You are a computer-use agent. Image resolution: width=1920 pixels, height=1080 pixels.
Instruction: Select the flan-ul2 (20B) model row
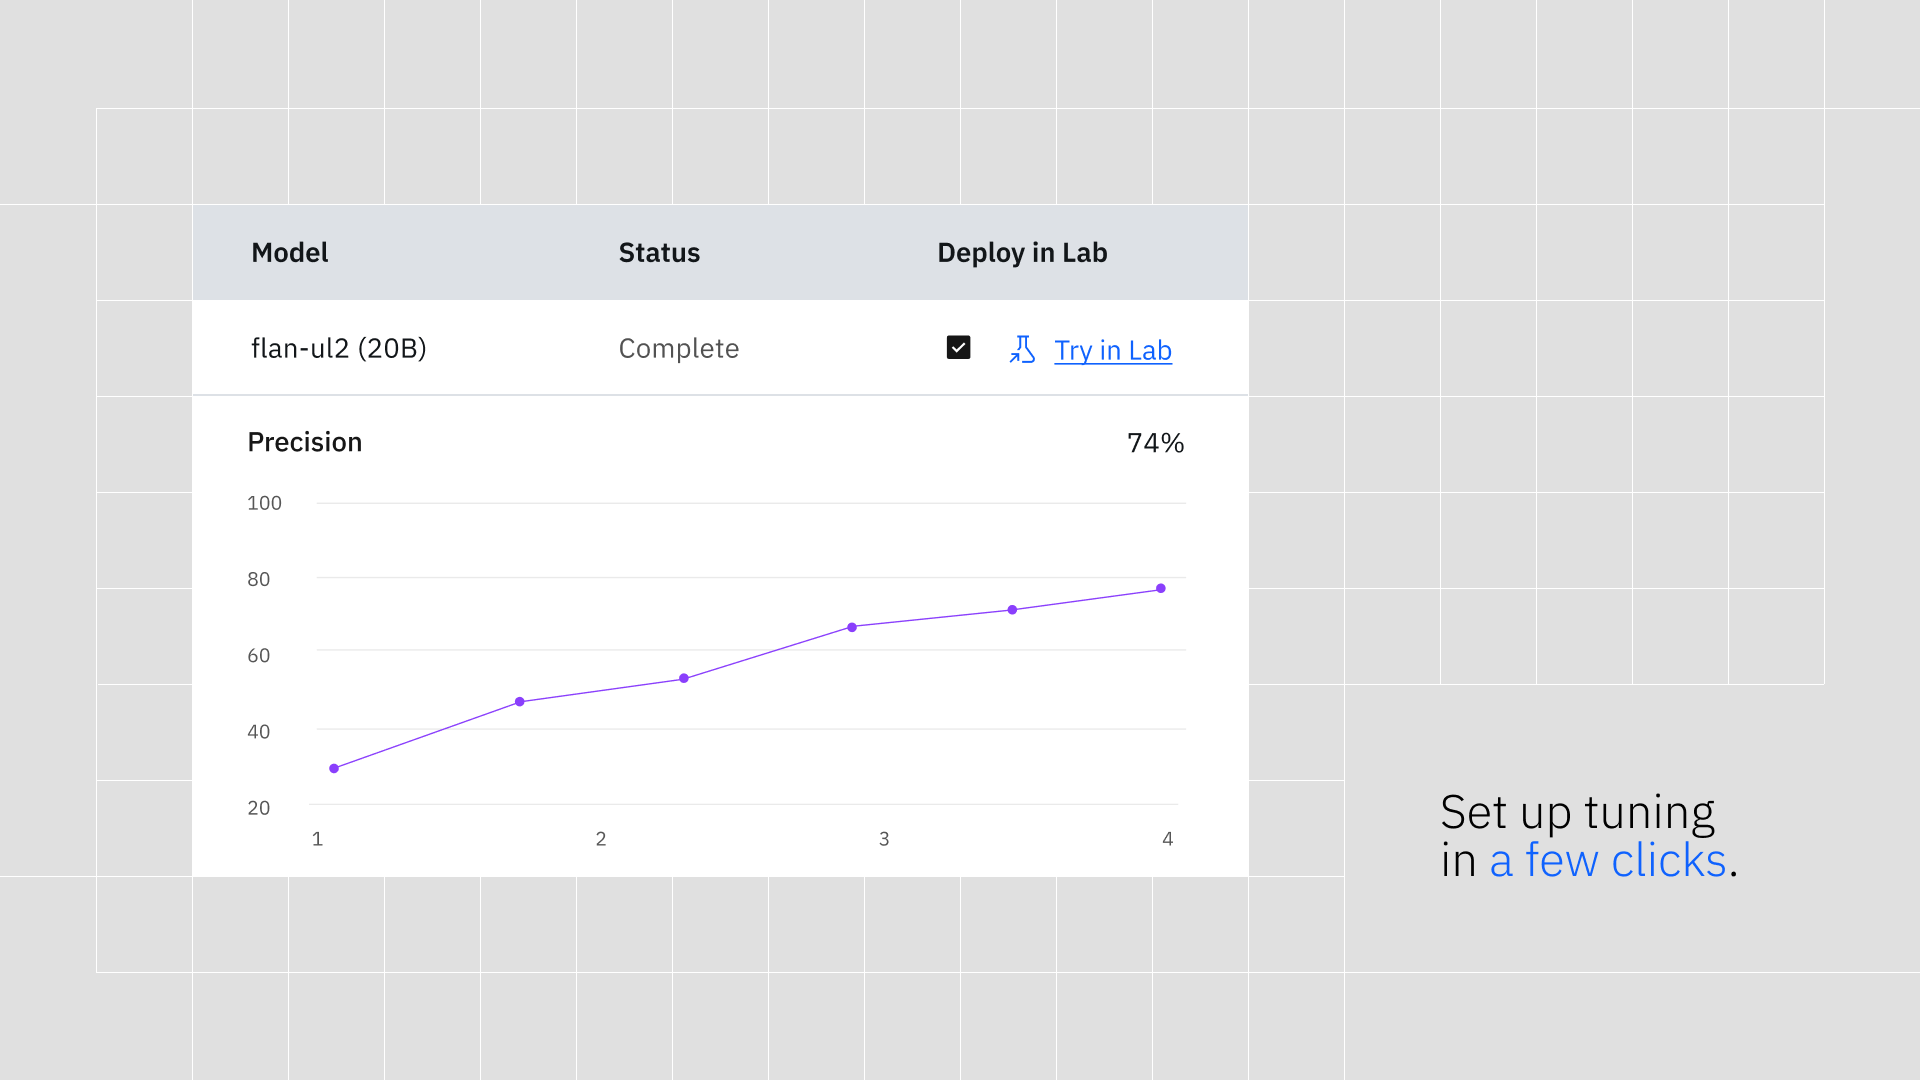[x=338, y=348]
